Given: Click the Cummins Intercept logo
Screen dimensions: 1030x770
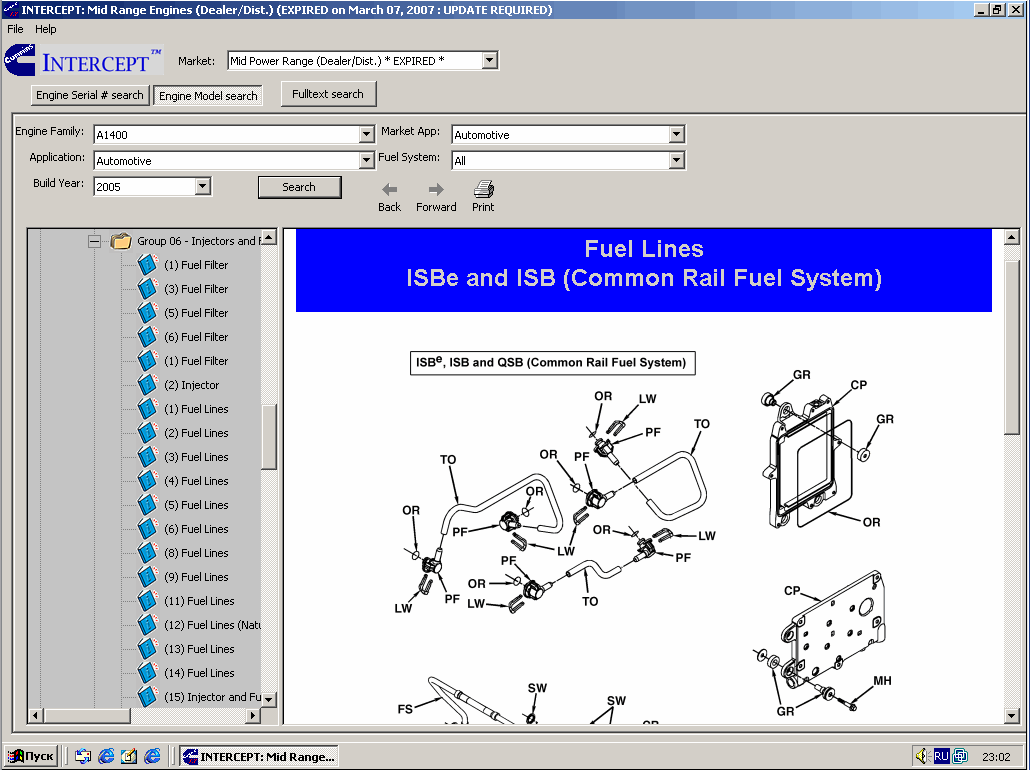Looking at the screenshot, I should tap(84, 61).
